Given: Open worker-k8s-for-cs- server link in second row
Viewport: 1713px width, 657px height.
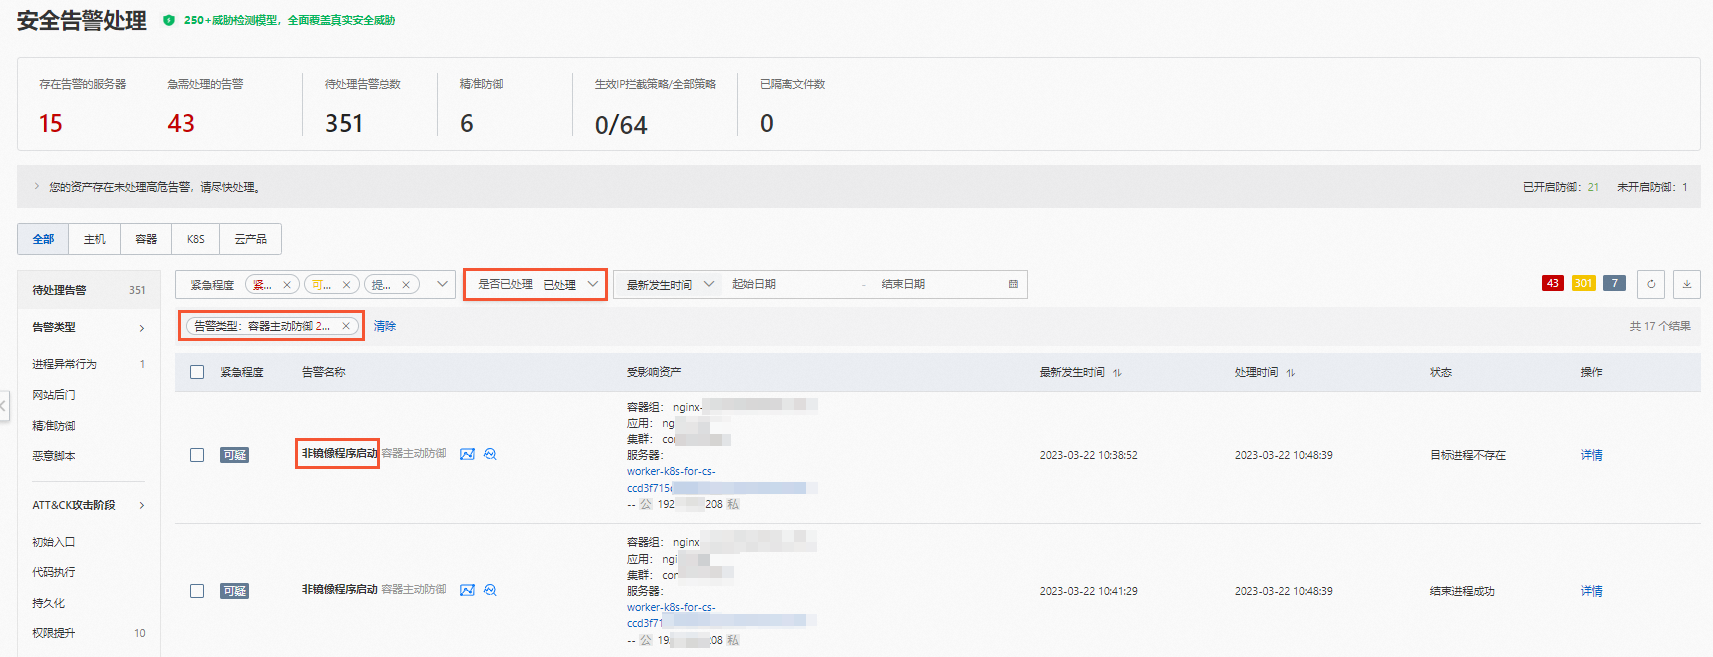Looking at the screenshot, I should pyautogui.click(x=671, y=607).
